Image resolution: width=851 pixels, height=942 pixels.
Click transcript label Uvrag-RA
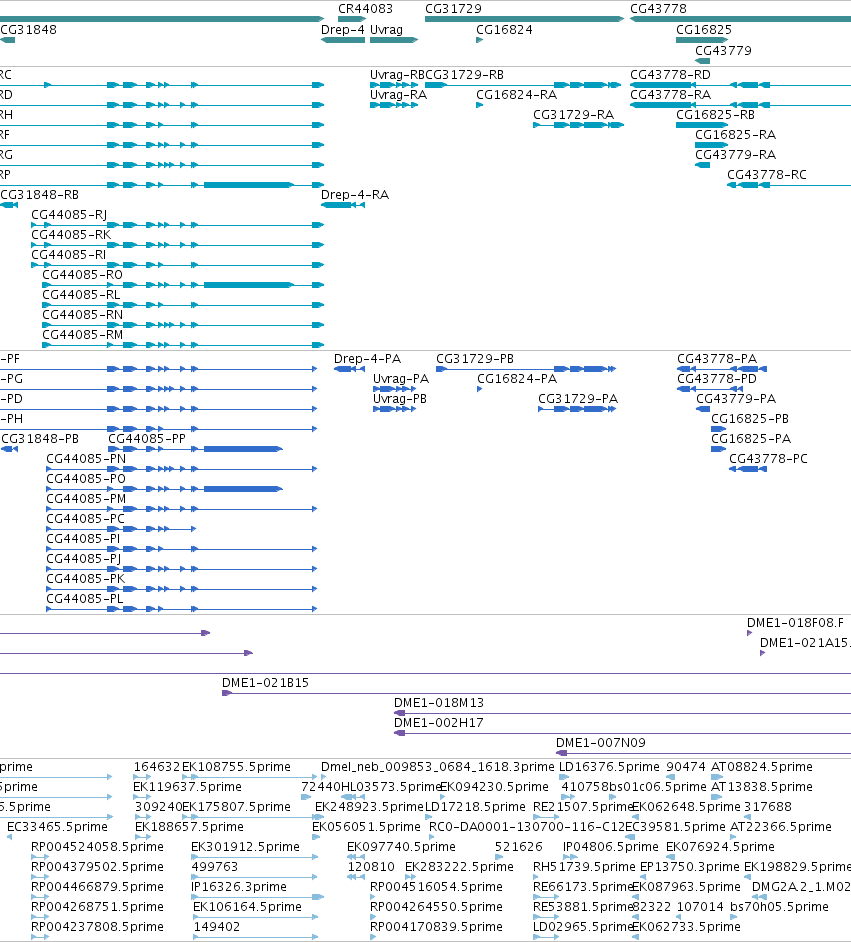[398, 95]
